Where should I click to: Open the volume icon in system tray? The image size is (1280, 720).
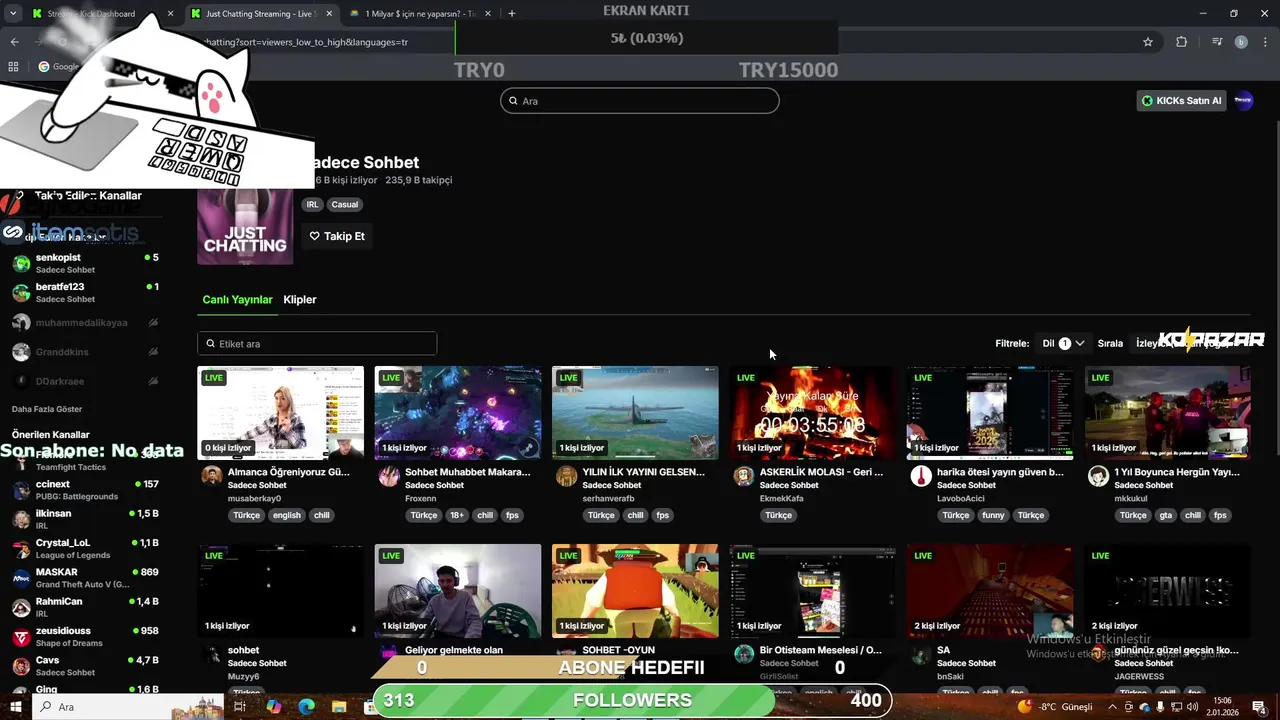(1192, 707)
